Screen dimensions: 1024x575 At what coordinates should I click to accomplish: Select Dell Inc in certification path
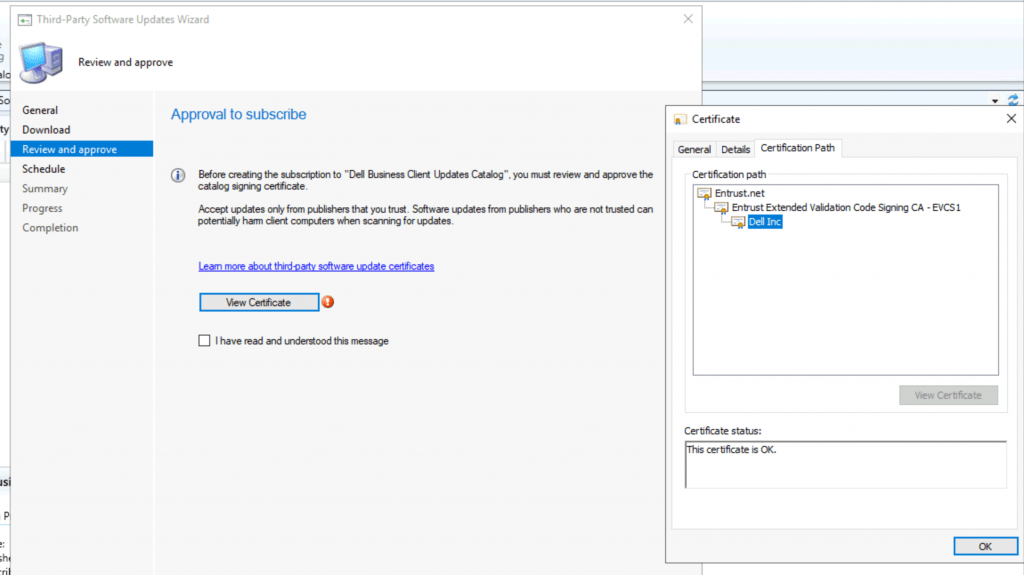coord(765,222)
